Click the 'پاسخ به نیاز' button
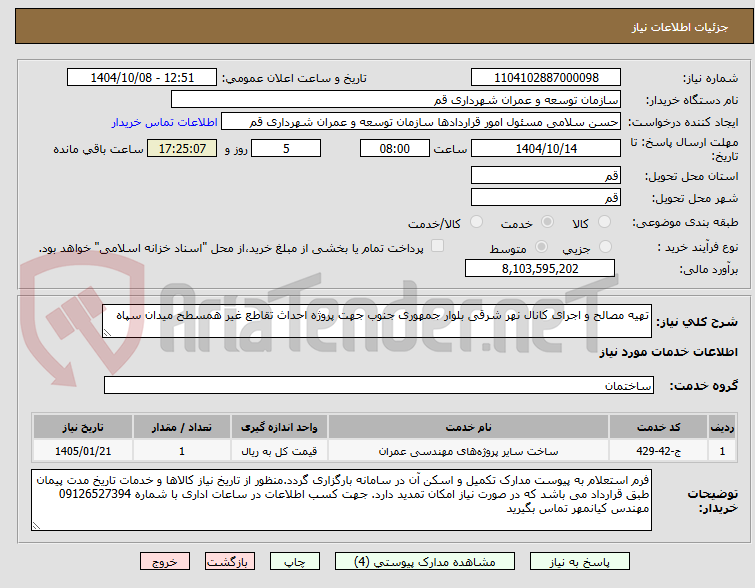This screenshot has height=588, width=755. tap(580, 562)
